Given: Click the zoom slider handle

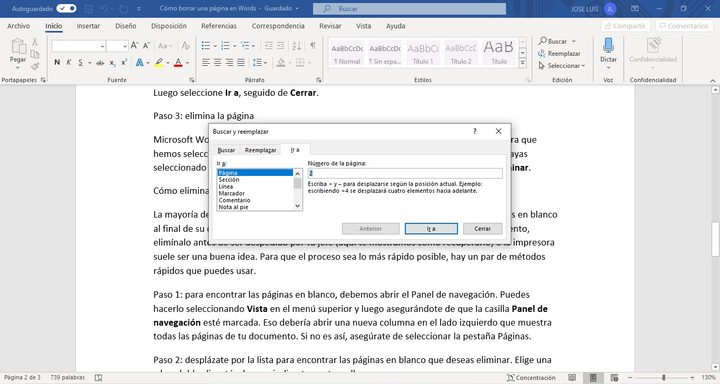Looking at the screenshot, I should [664, 378].
